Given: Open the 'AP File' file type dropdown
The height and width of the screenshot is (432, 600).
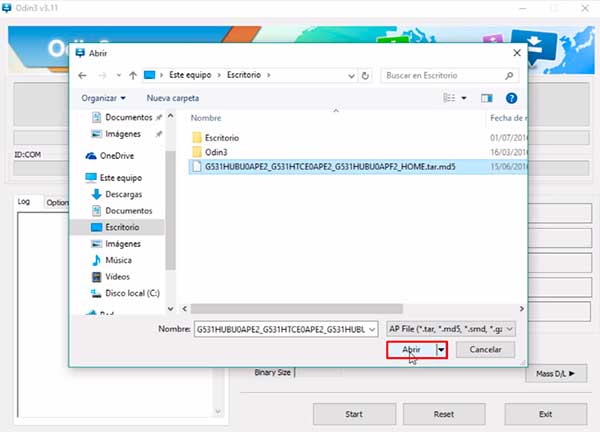Looking at the screenshot, I should point(451,329).
